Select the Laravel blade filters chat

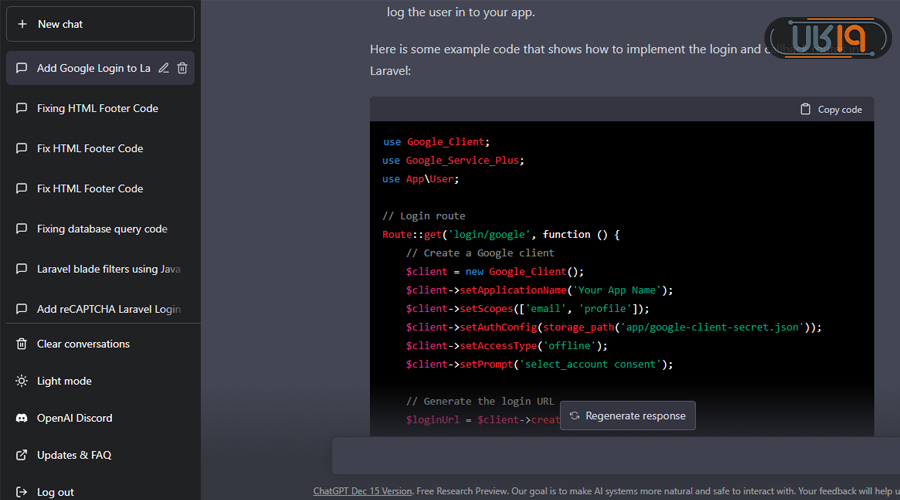[108, 269]
